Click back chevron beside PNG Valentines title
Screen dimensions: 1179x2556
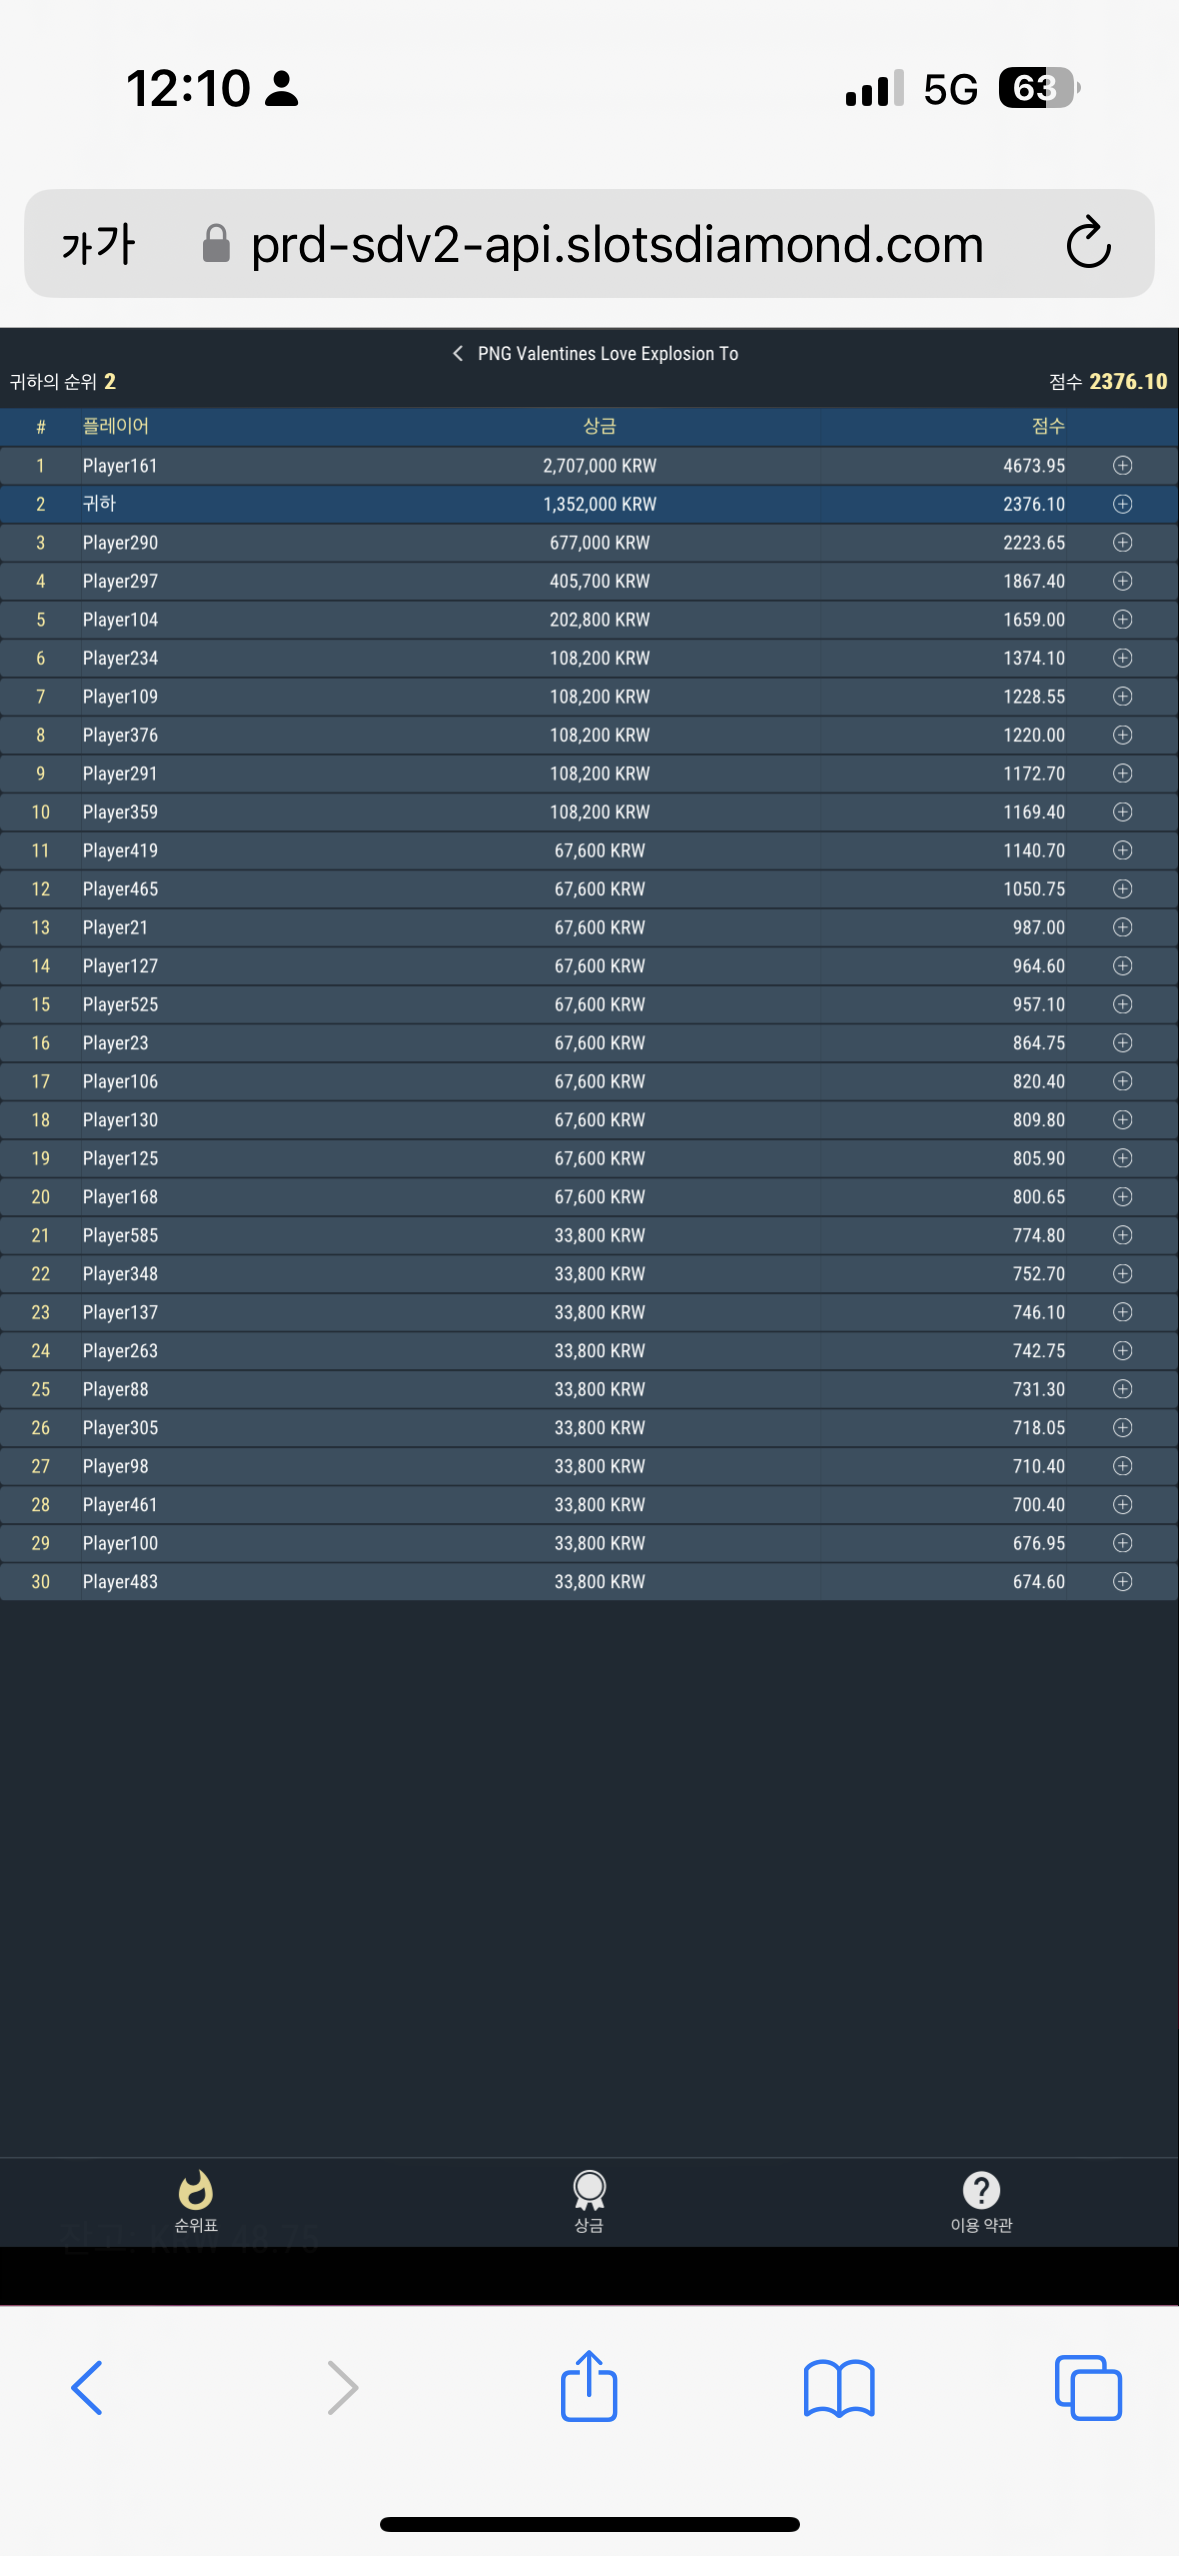click(457, 353)
